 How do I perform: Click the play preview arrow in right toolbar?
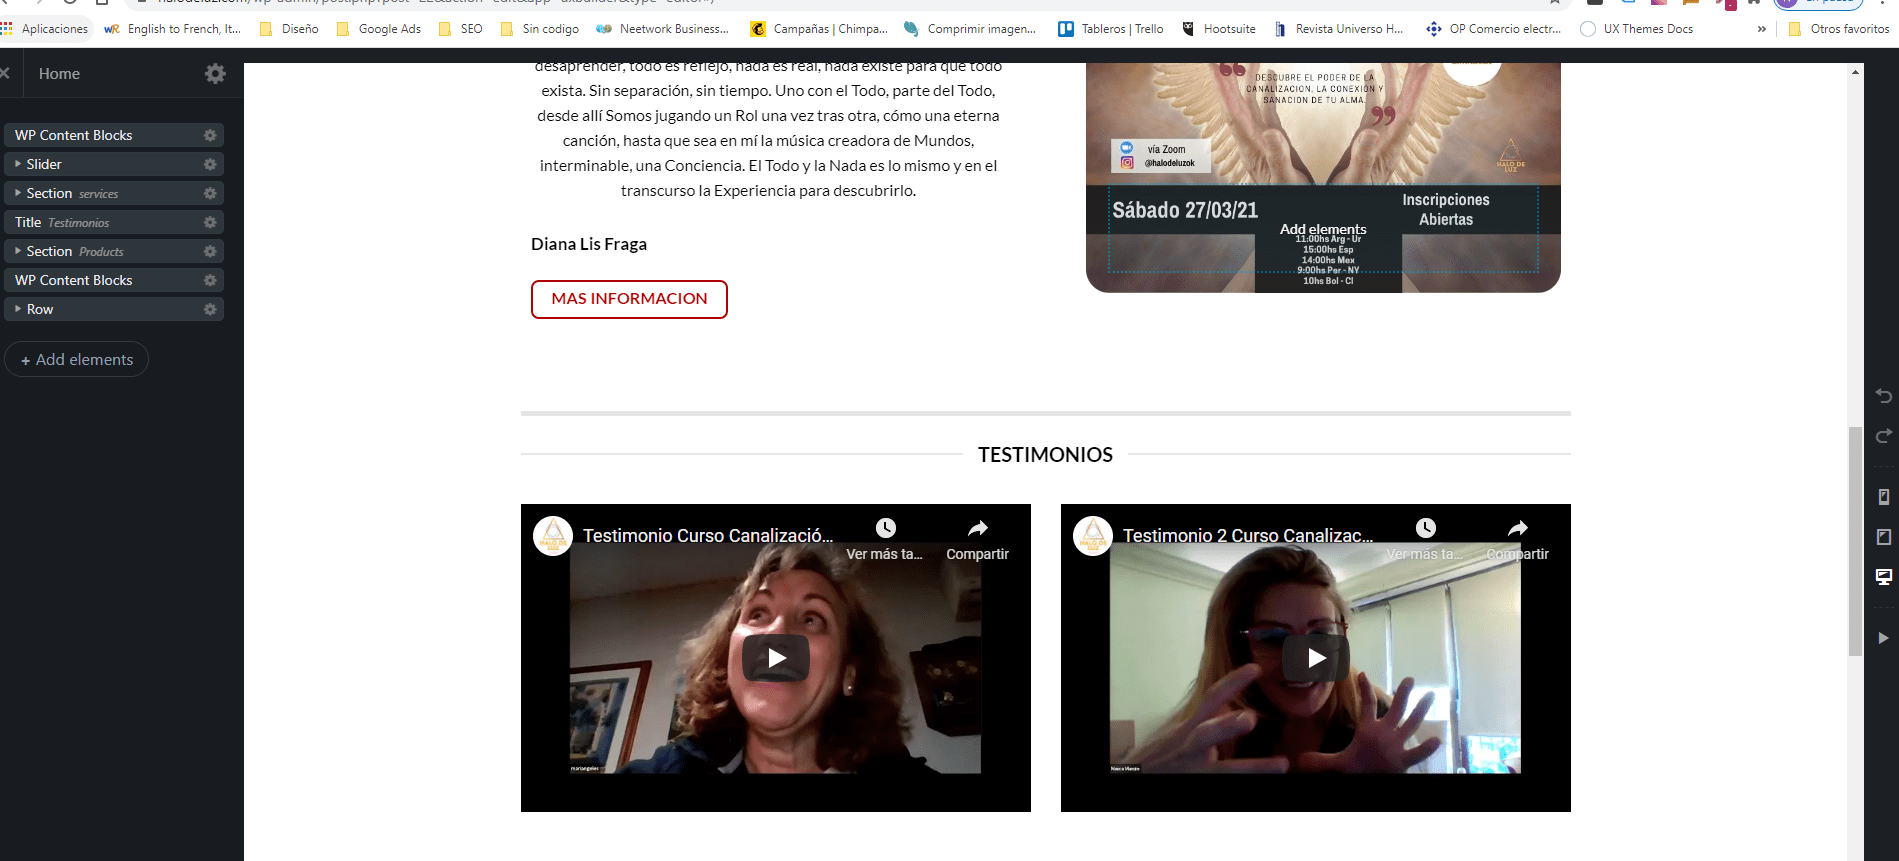point(1884,638)
